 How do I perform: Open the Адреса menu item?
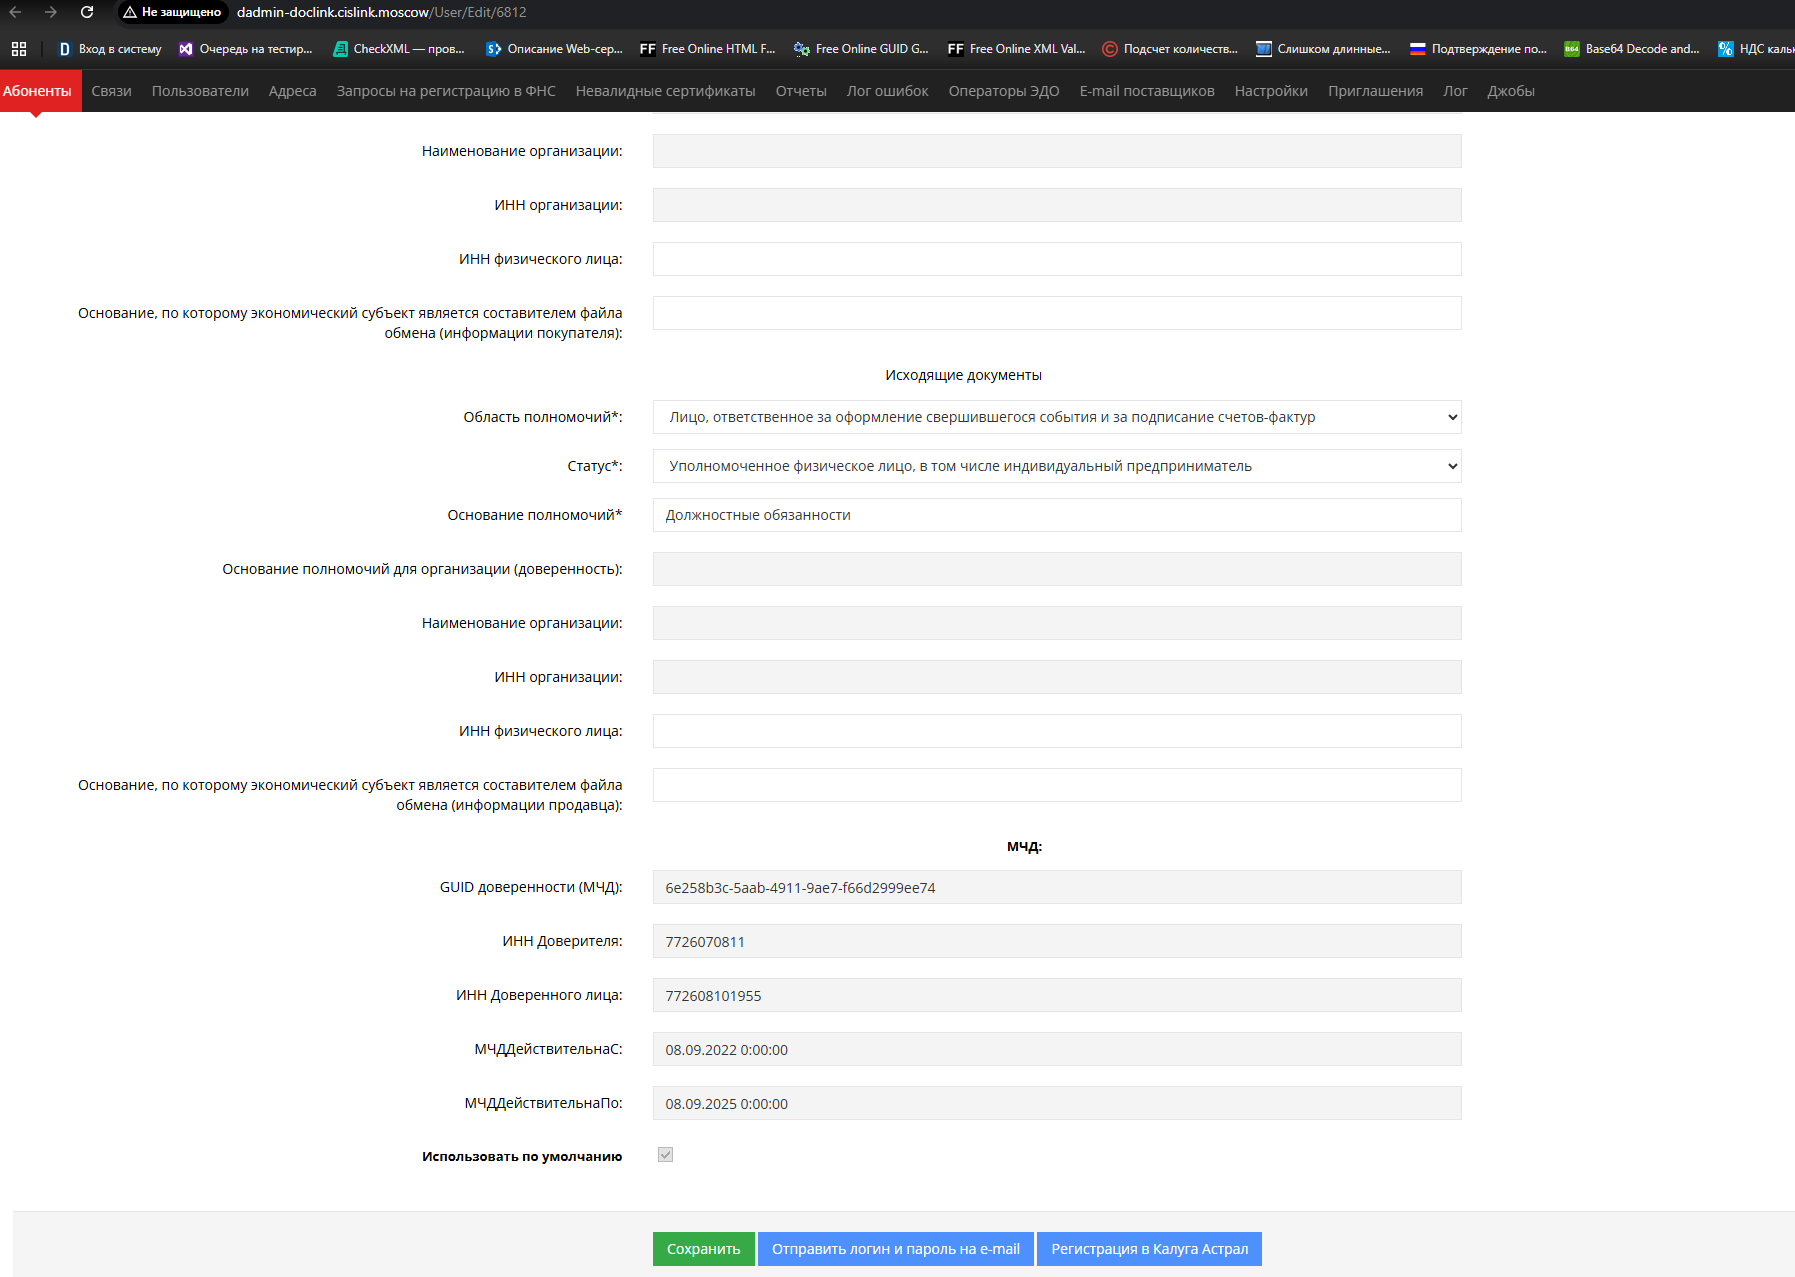click(x=293, y=91)
